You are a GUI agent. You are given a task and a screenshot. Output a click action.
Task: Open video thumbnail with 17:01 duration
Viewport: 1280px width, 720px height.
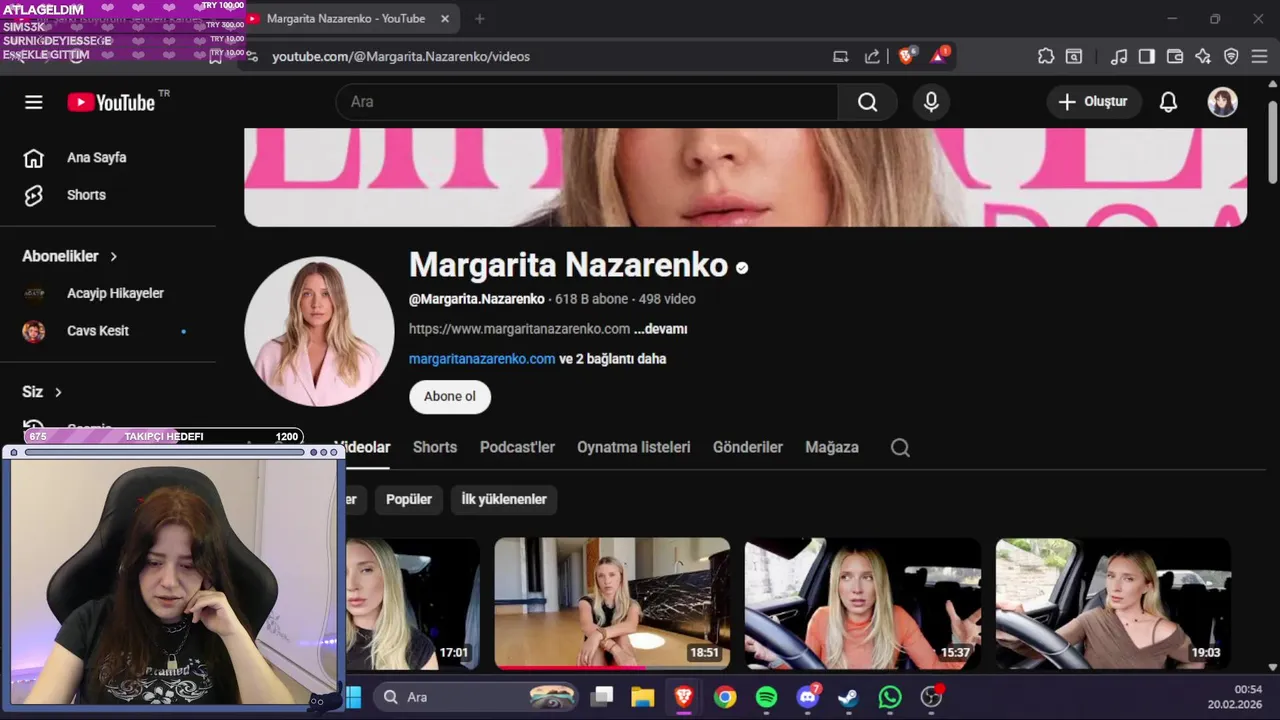click(x=413, y=604)
